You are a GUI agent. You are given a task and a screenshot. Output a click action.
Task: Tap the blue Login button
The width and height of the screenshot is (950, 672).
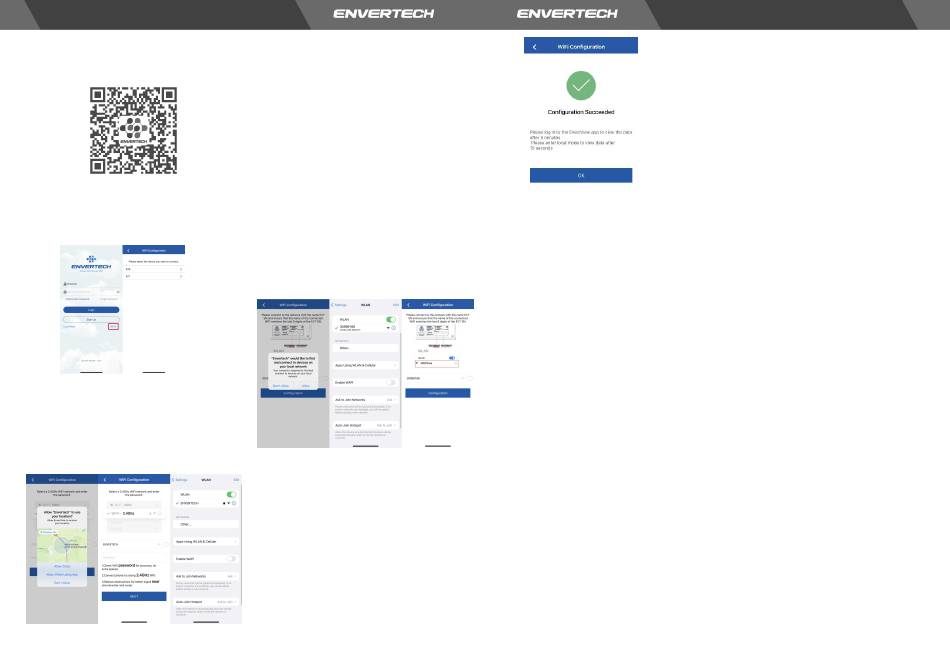(91, 310)
